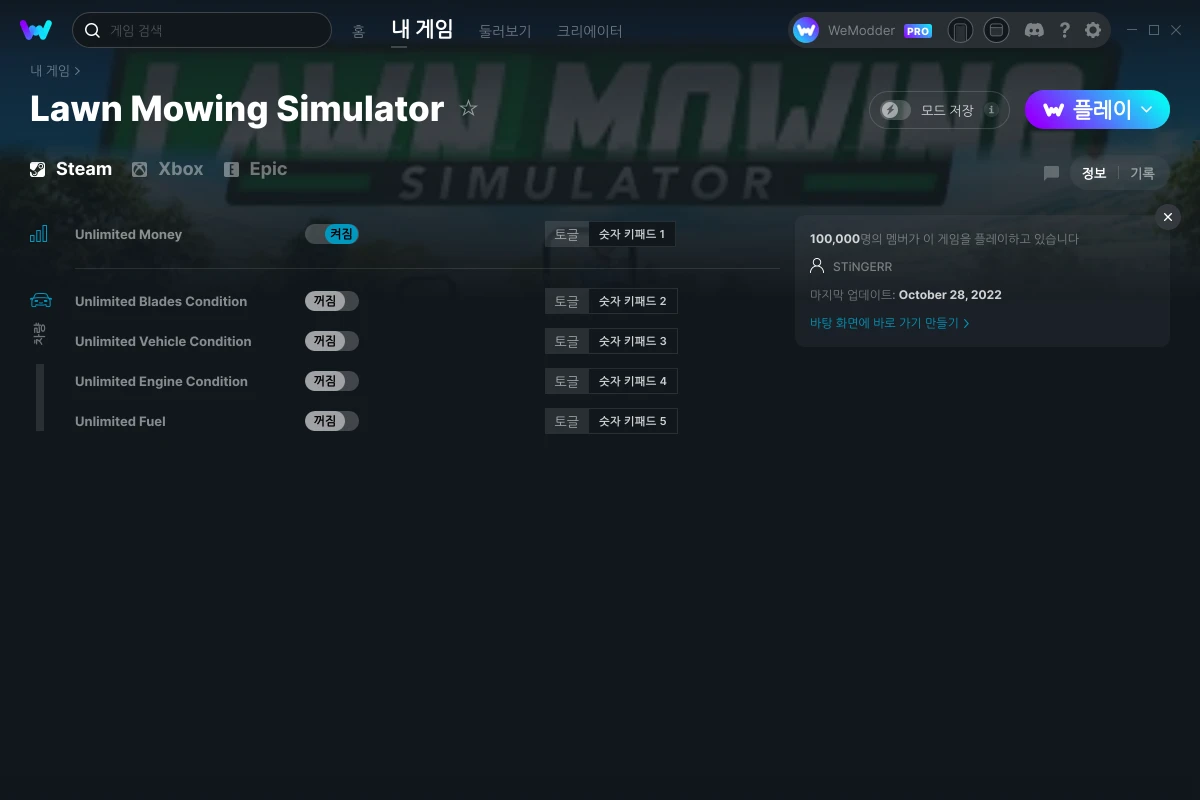The image size is (1200, 800).
Task: Click 바탕 화면에 바로 가기 만들기 link
Action: [890, 323]
